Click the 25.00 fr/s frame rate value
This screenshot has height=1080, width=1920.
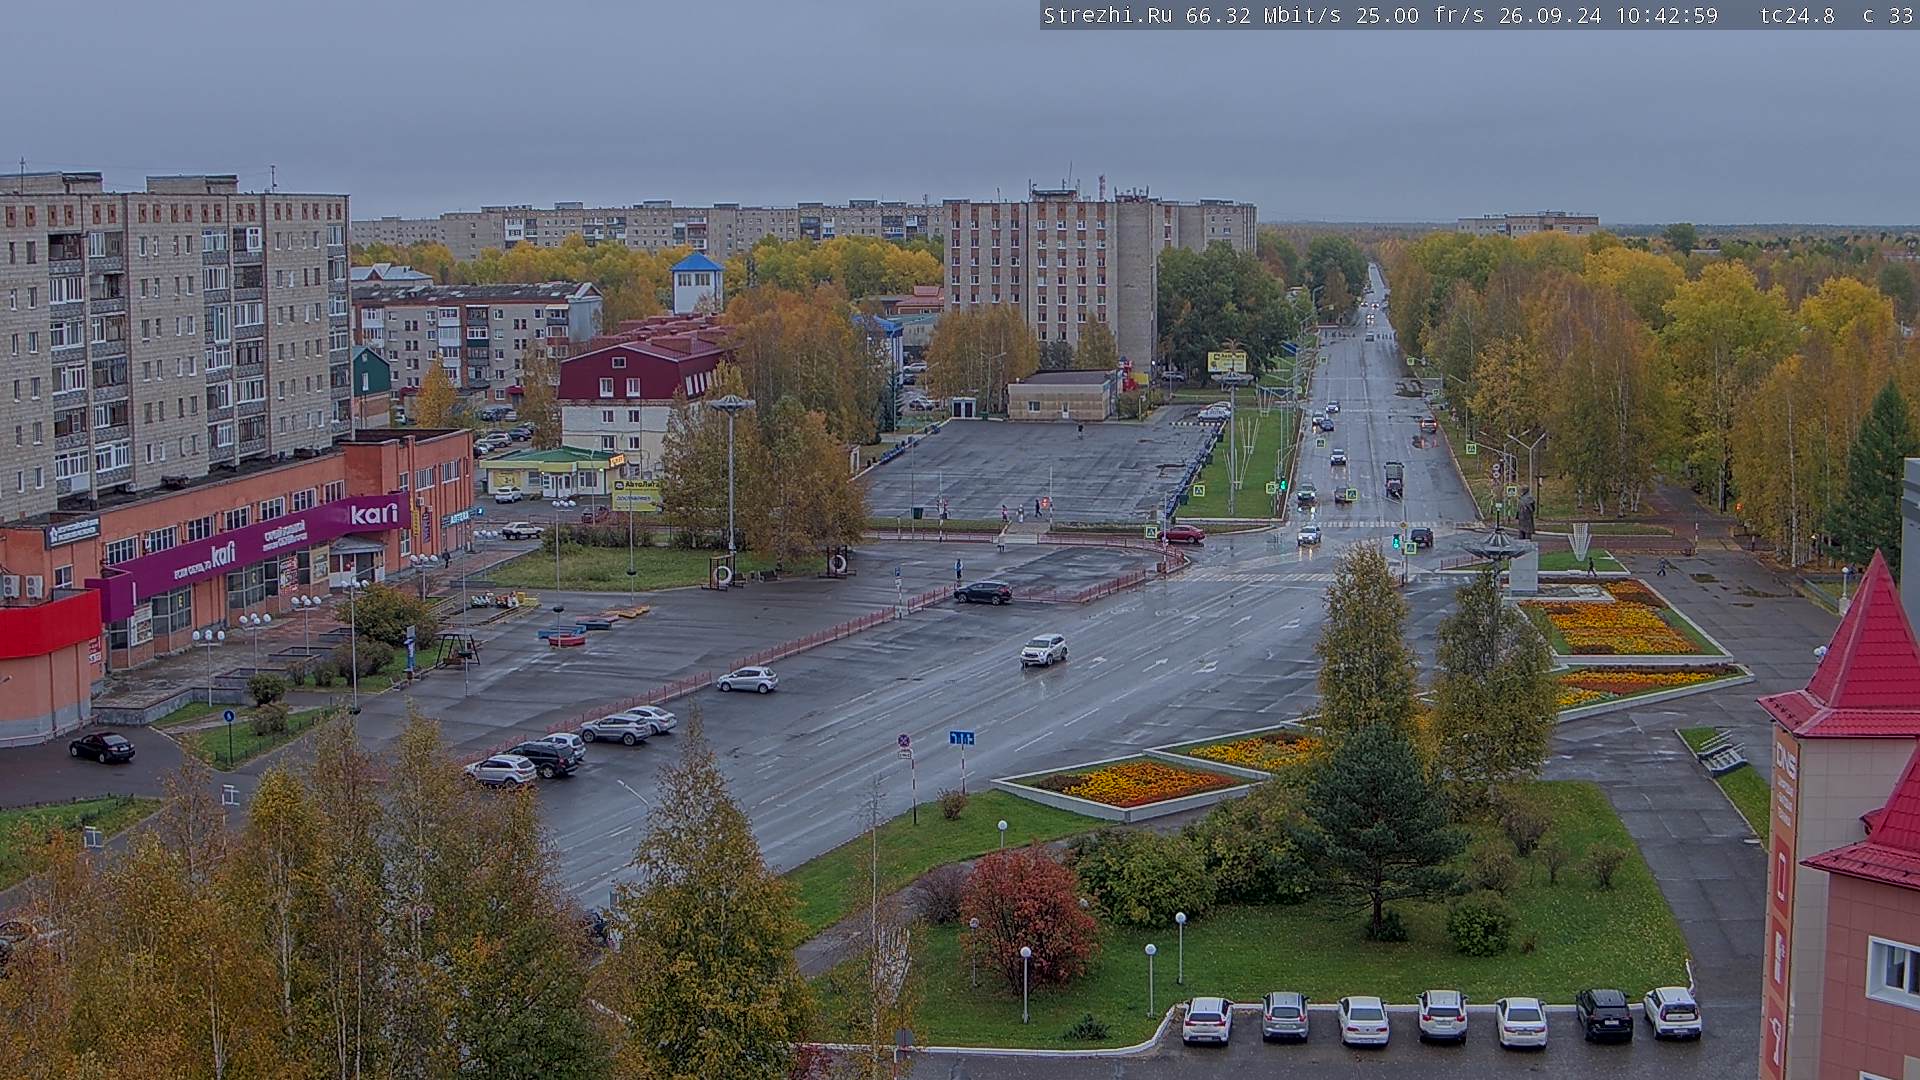point(1420,16)
